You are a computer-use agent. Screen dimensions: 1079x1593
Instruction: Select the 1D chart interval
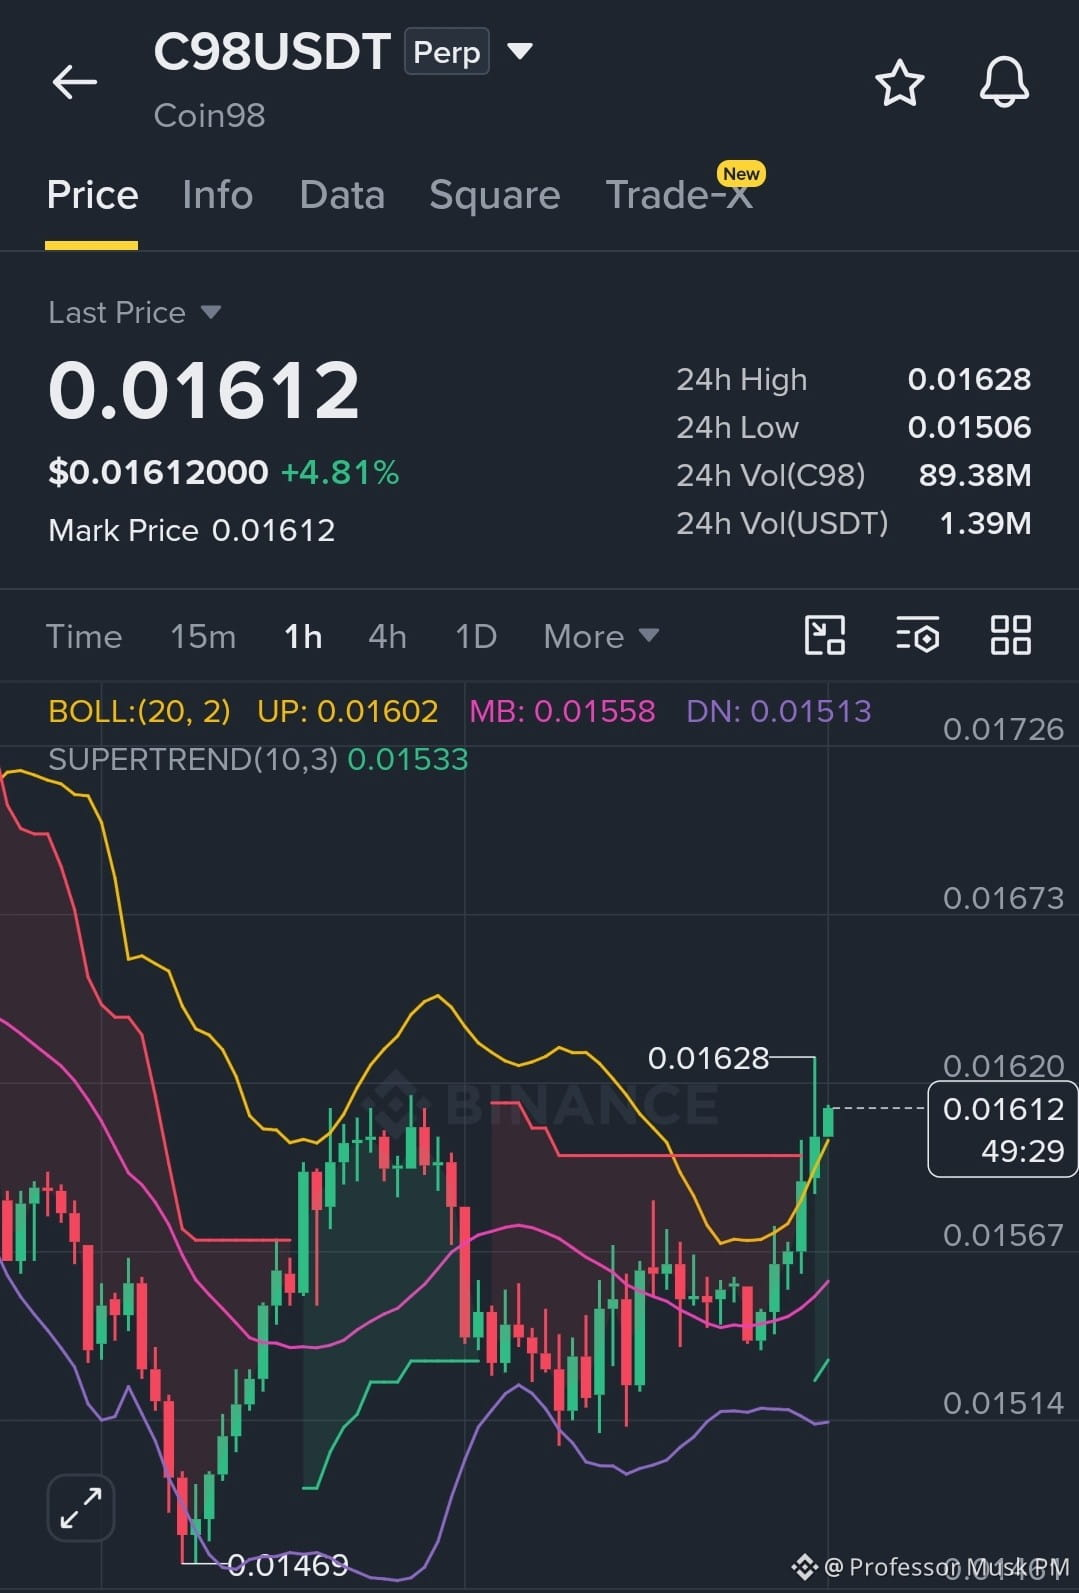pos(476,636)
